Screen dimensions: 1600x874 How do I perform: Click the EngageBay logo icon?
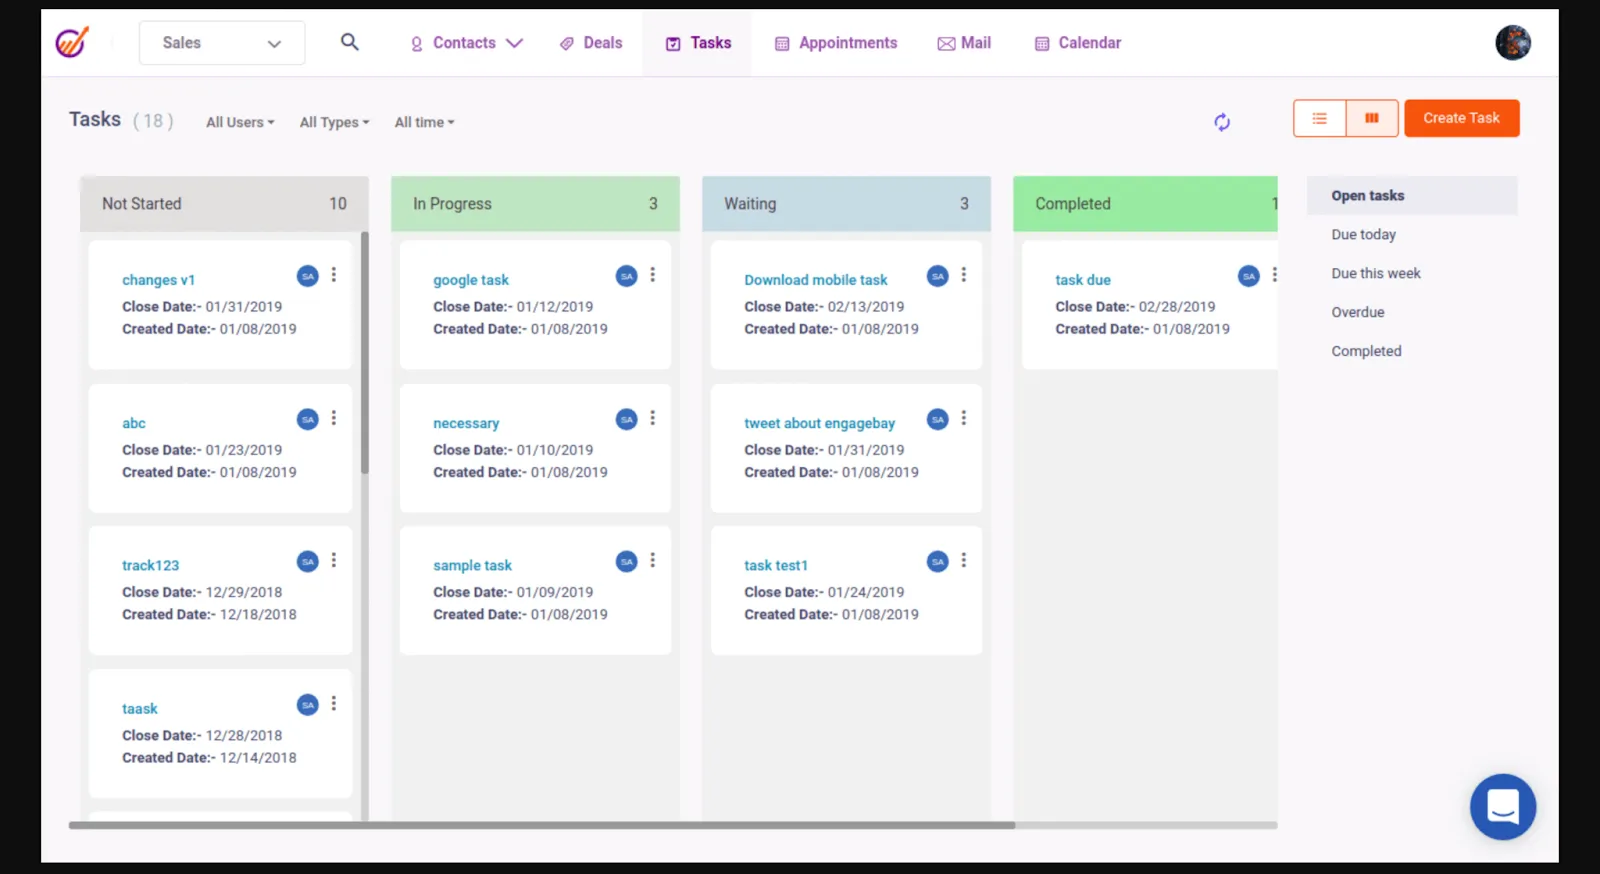72,42
